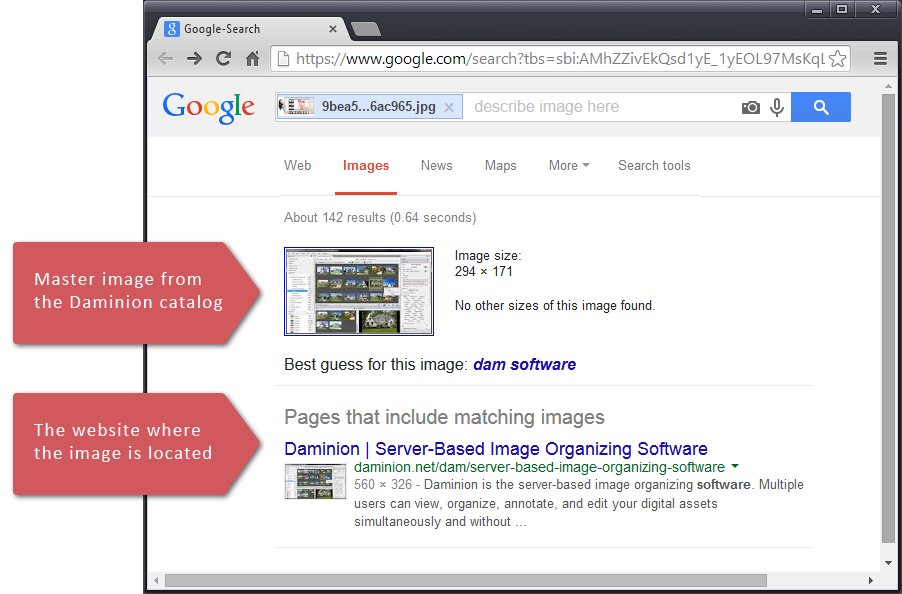Bookmark this page with the star icon

coord(838,59)
